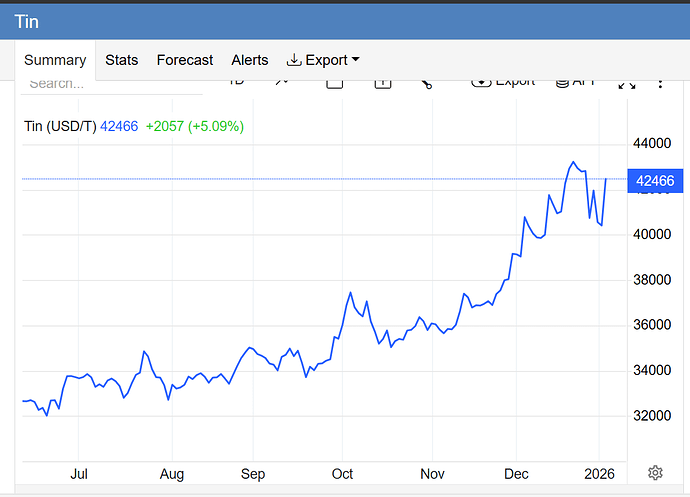The width and height of the screenshot is (690, 497).
Task: Open the vertical three-dot chart menu
Action: click(660, 84)
